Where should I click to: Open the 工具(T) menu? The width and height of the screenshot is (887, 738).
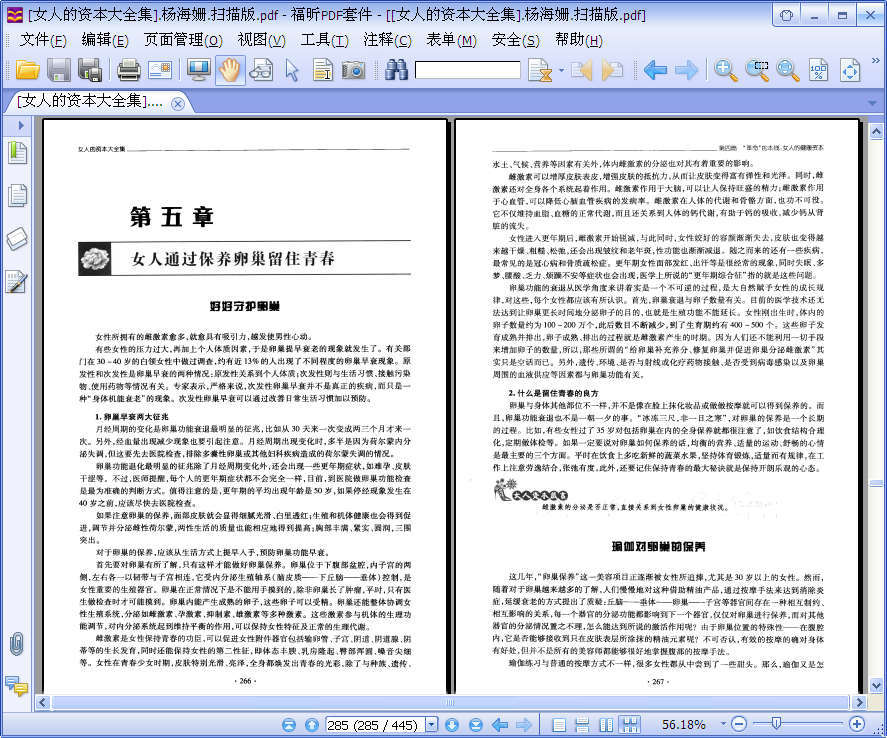point(324,40)
